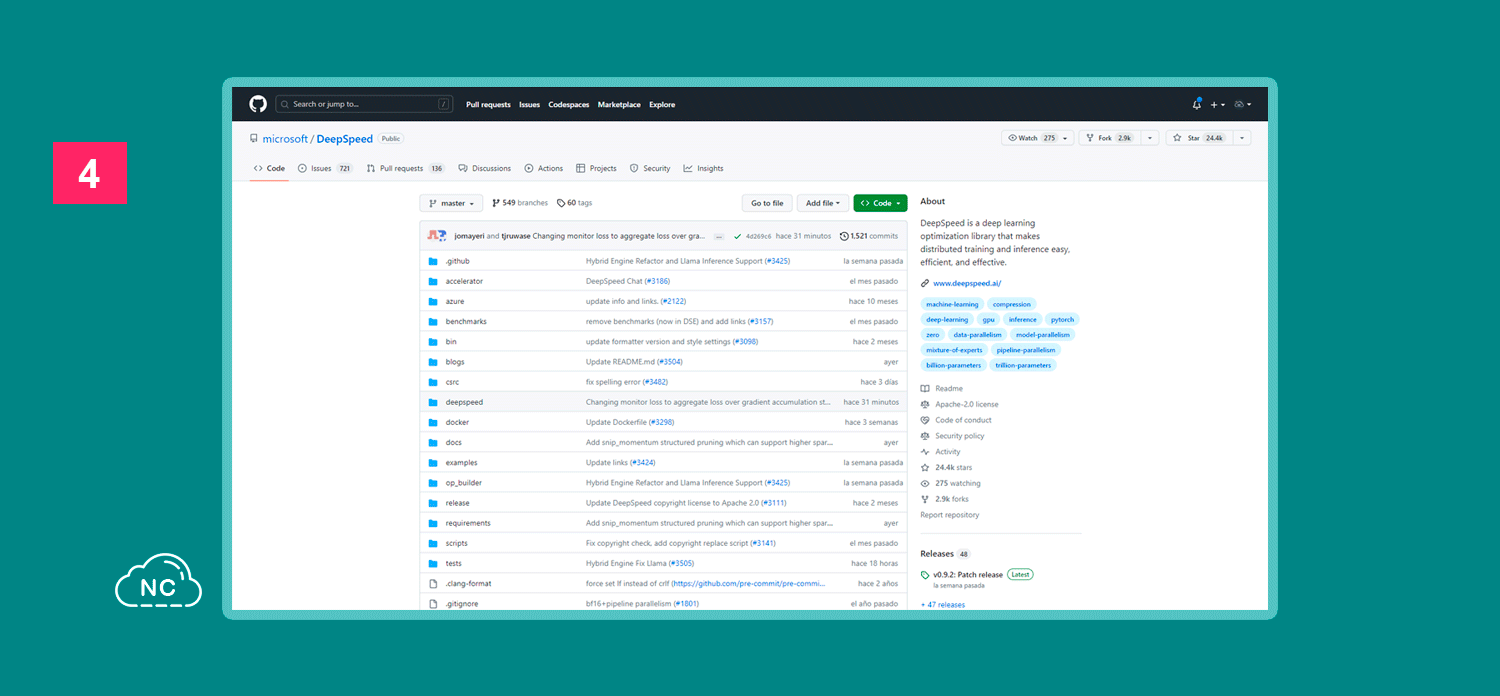
Task: Click the commit history clock icon
Action: click(x=844, y=236)
